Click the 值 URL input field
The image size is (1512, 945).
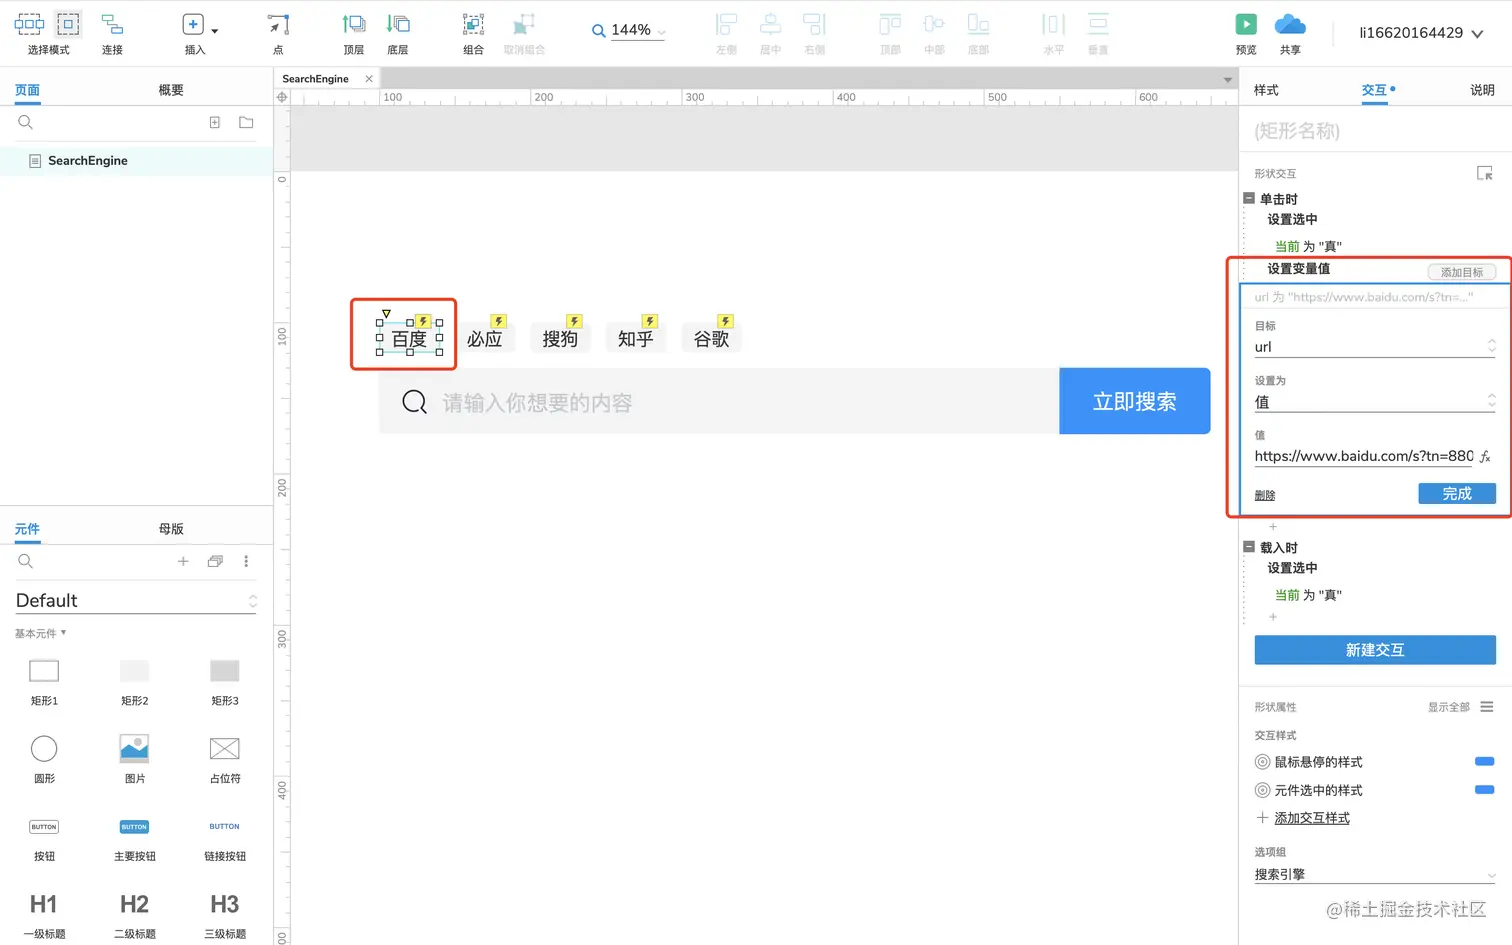[1364, 456]
